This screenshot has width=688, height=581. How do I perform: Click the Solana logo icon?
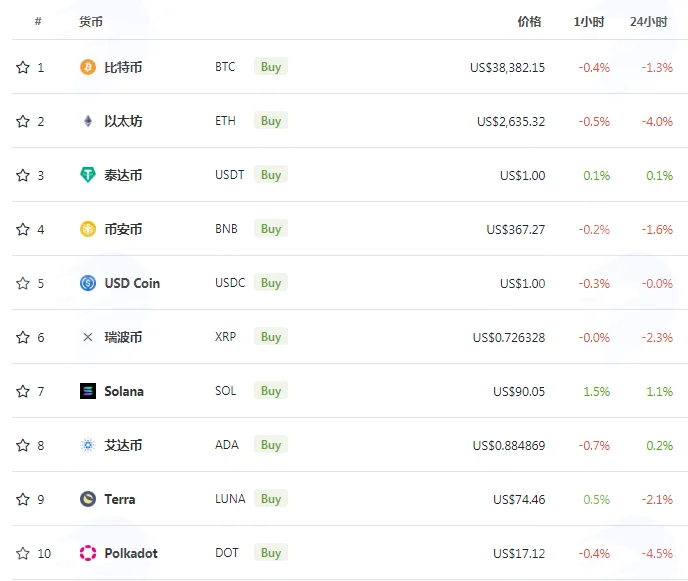tap(88, 391)
